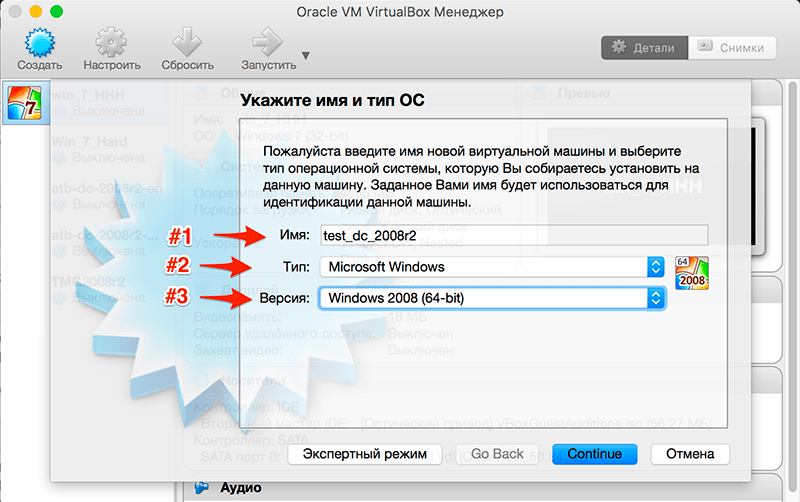Click the Имя field with test_dc_2008r2
800x502 pixels.
click(514, 235)
